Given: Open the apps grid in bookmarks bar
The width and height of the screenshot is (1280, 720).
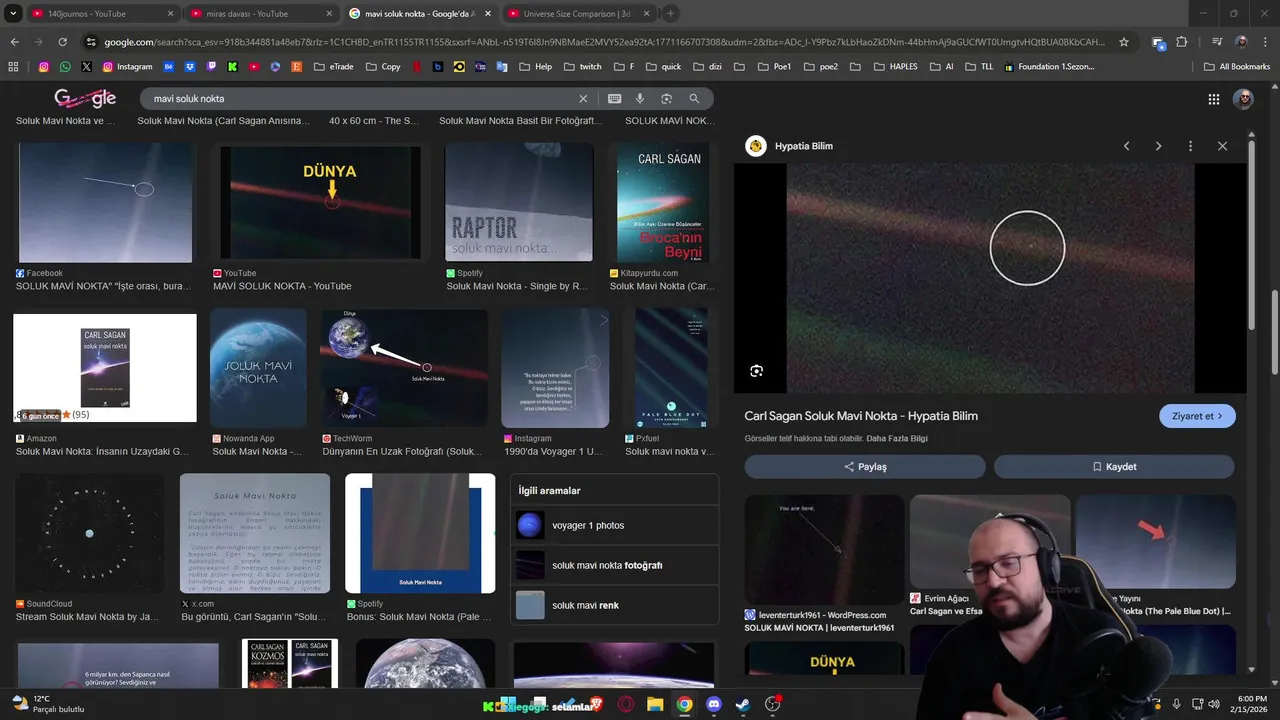Looking at the screenshot, I should tap(13, 67).
